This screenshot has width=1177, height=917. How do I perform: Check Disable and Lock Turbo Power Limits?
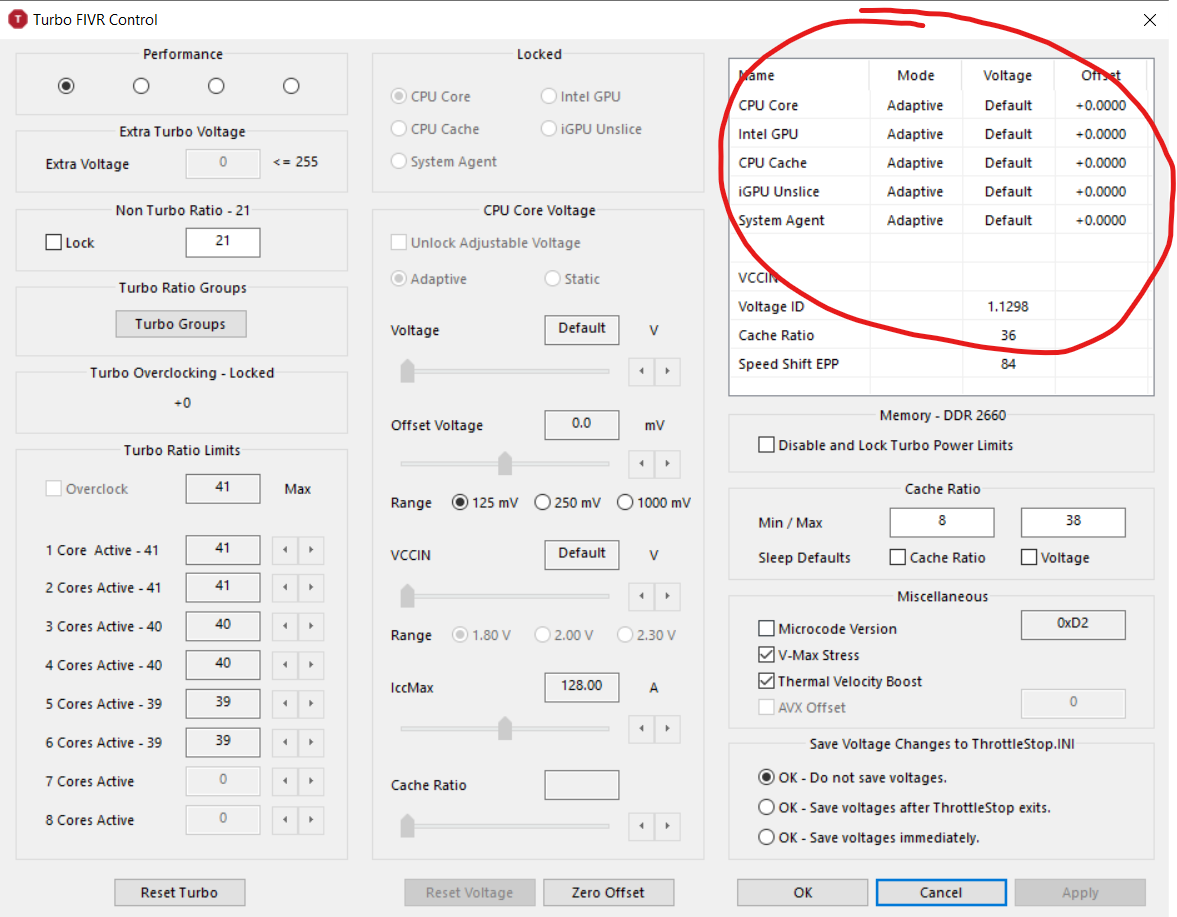[x=766, y=445]
